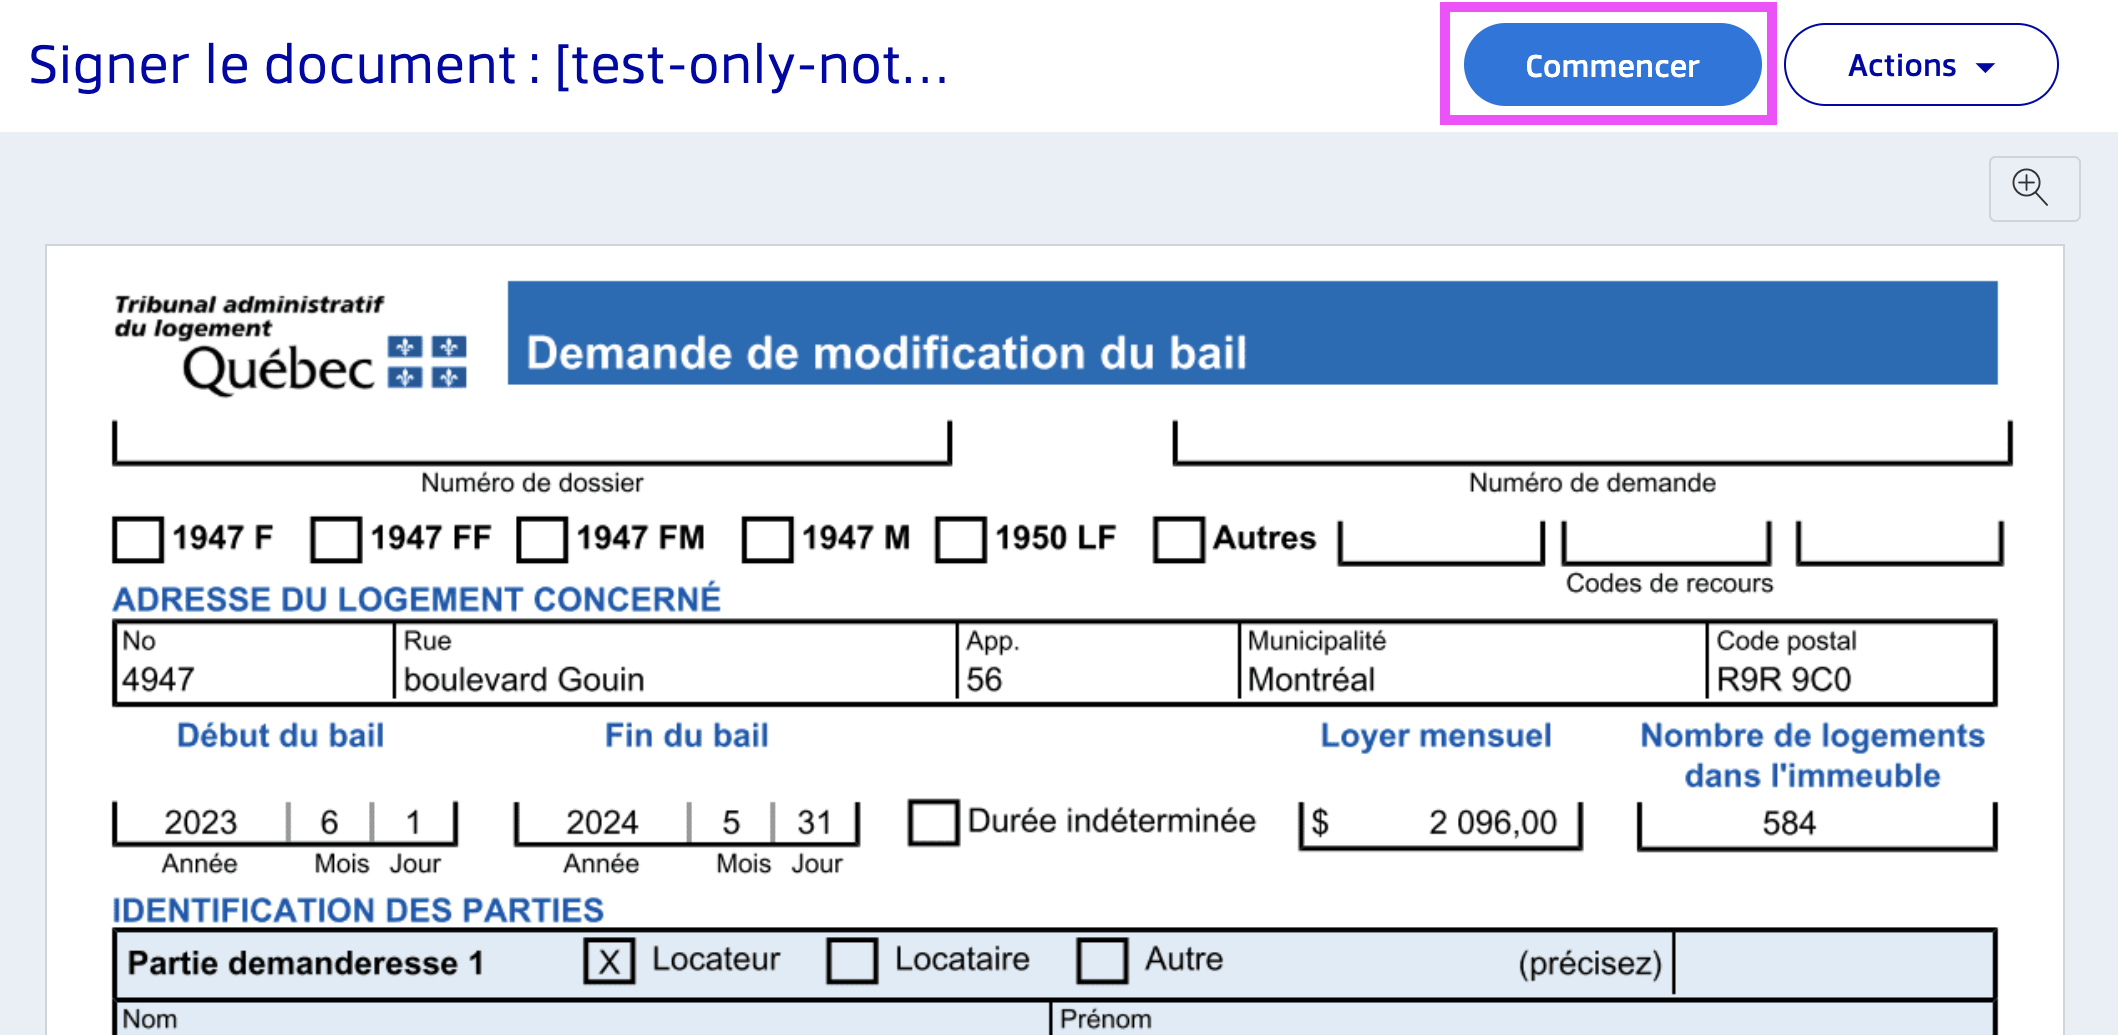Check the Autres checkbox
This screenshot has width=2118, height=1035.
click(x=1178, y=540)
